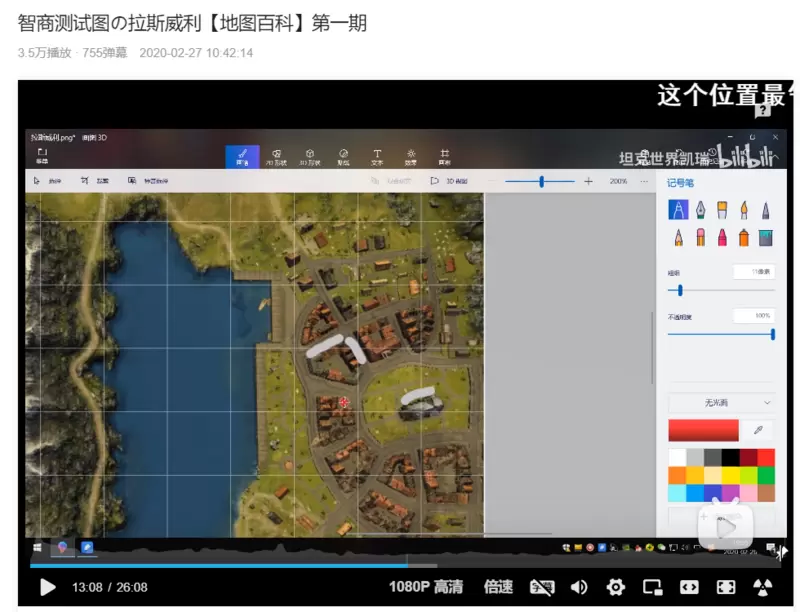The image size is (800, 612).
Task: Toggle the subtitle (字幕) switch
Action: point(542,587)
